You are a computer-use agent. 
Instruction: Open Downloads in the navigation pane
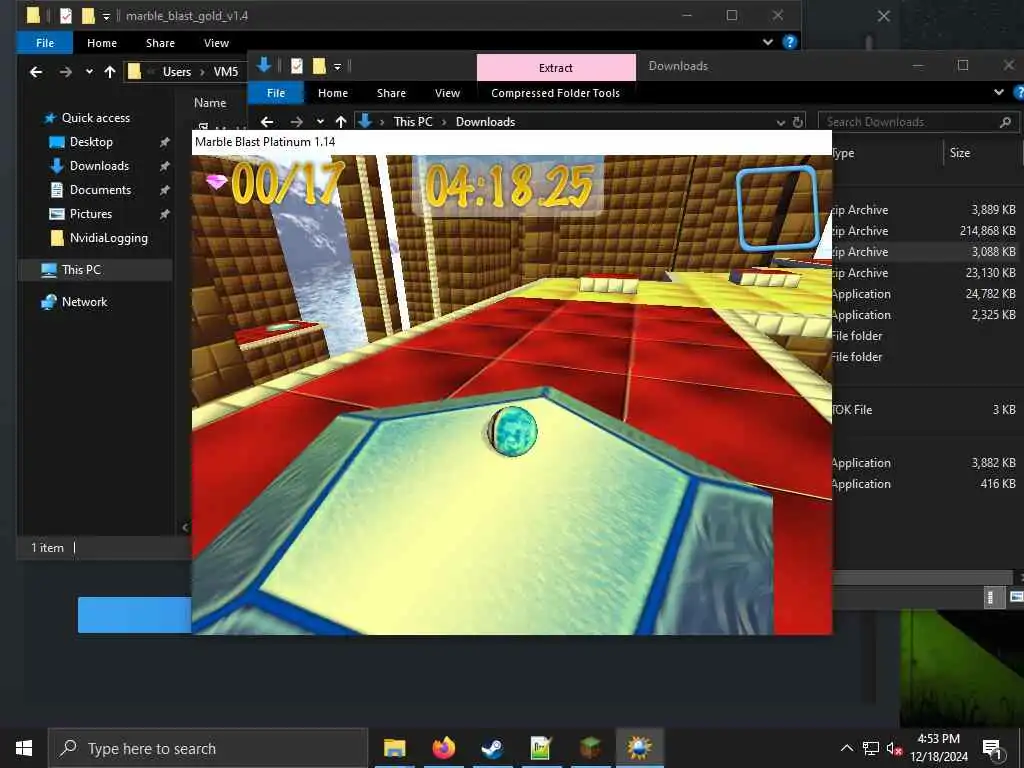click(99, 166)
